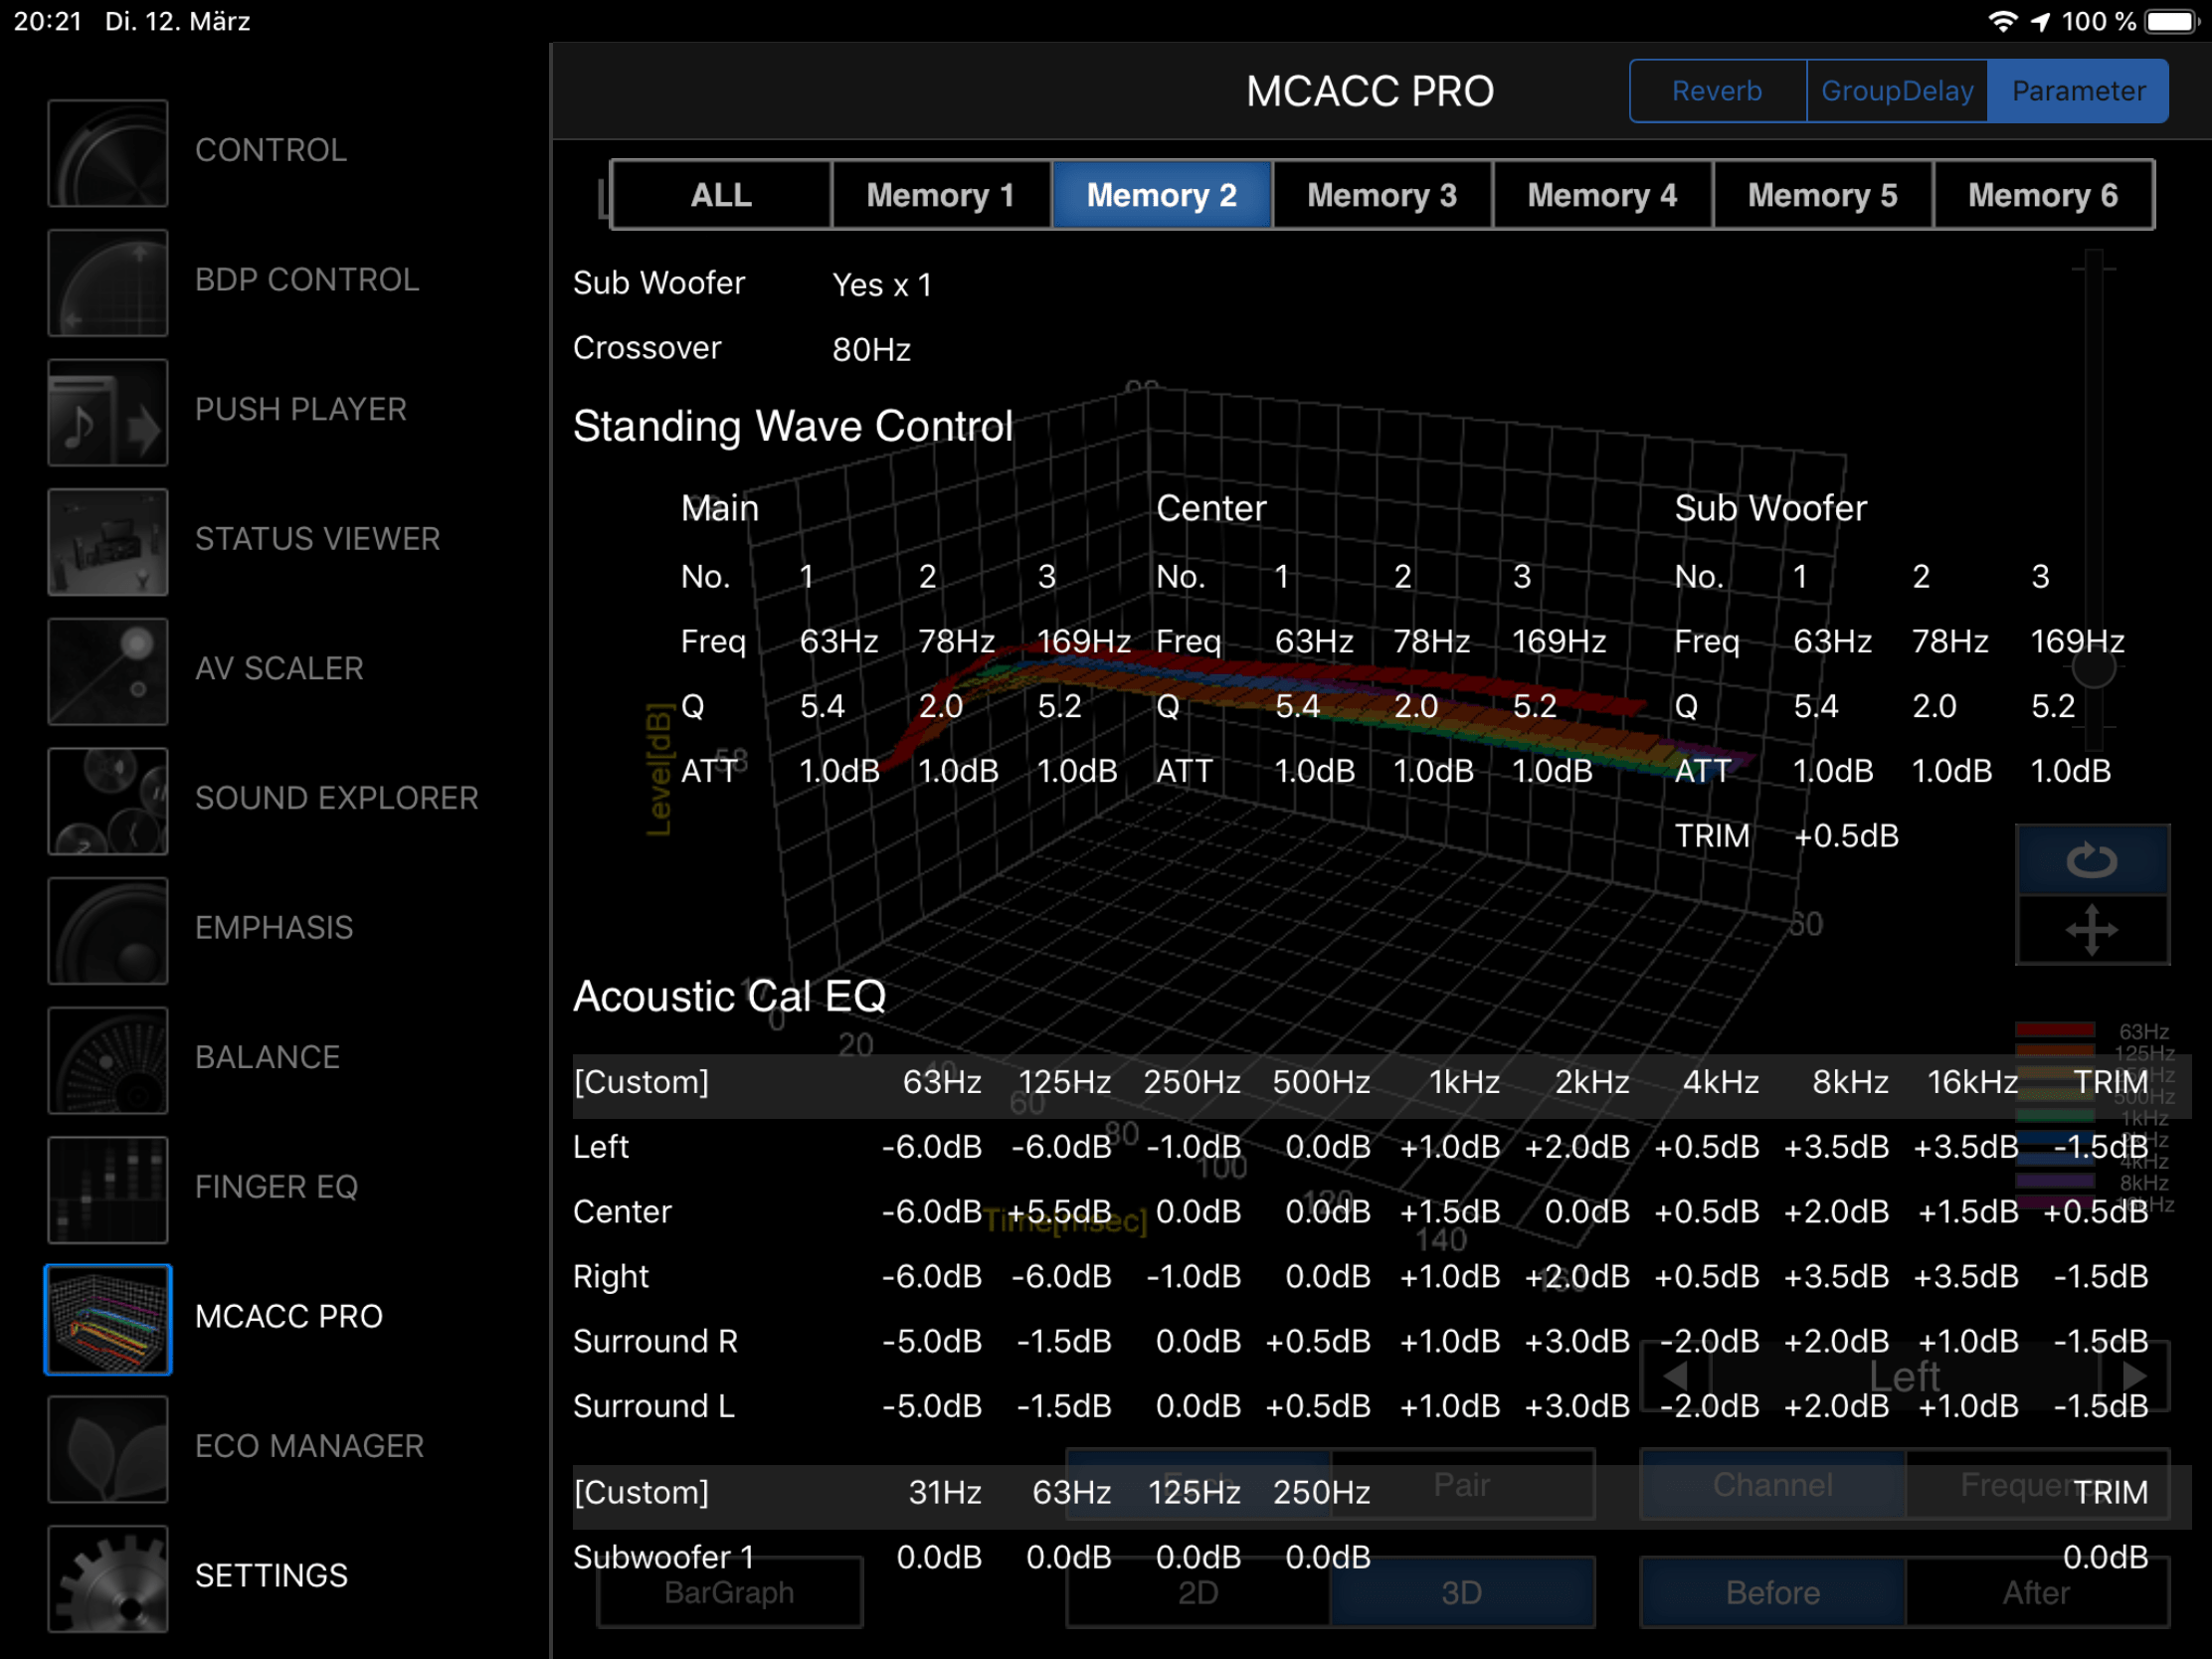Image resolution: width=2212 pixels, height=1659 pixels.
Task: Open the SOUND EXPLORER icon
Action: pos(108,800)
